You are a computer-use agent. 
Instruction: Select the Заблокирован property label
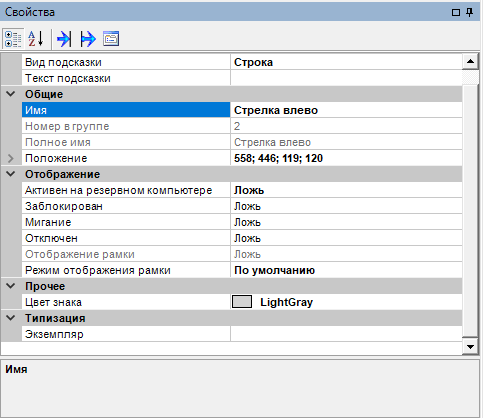pos(64,206)
